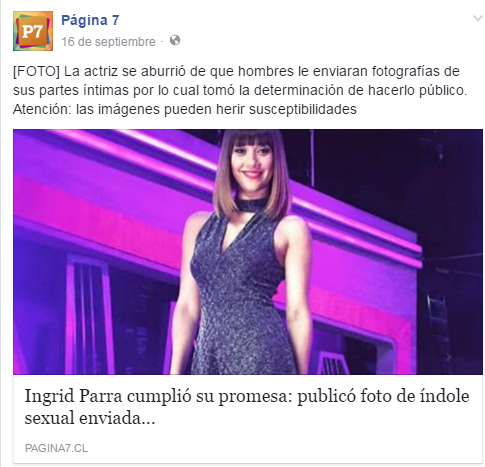Click the orange P7 logo square
Image resolution: width=485 pixels, height=467 pixels.
pyautogui.click(x=33, y=32)
